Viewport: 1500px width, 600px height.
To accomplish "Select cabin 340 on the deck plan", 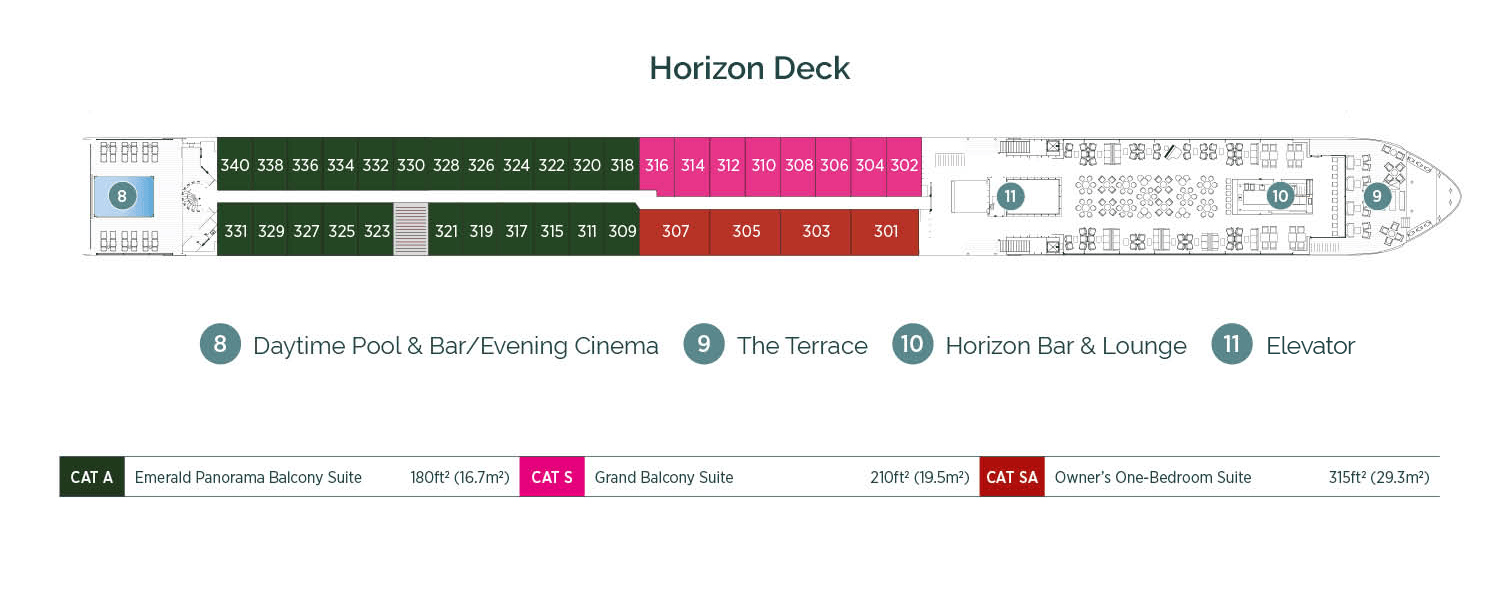I will (236, 165).
